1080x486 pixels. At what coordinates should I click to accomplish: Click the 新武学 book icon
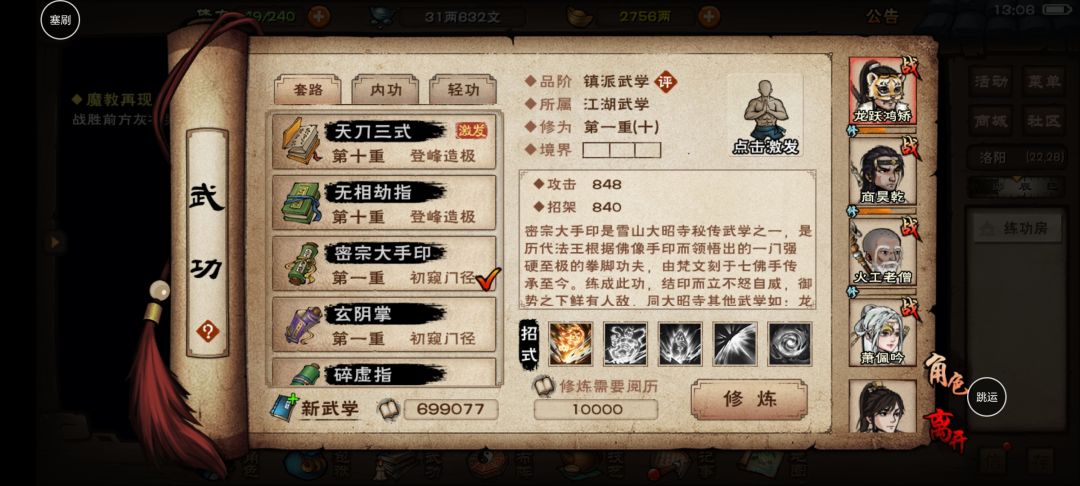[284, 408]
